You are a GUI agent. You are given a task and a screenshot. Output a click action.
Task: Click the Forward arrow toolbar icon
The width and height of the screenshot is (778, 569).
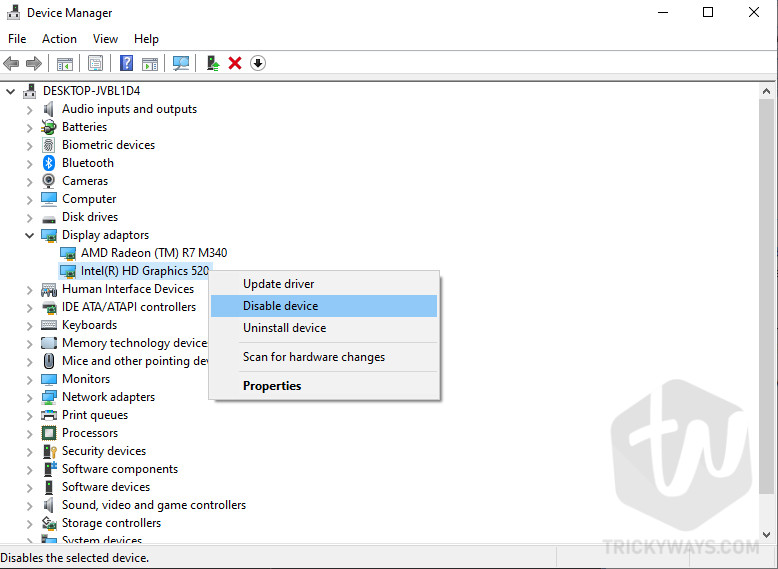pos(34,63)
